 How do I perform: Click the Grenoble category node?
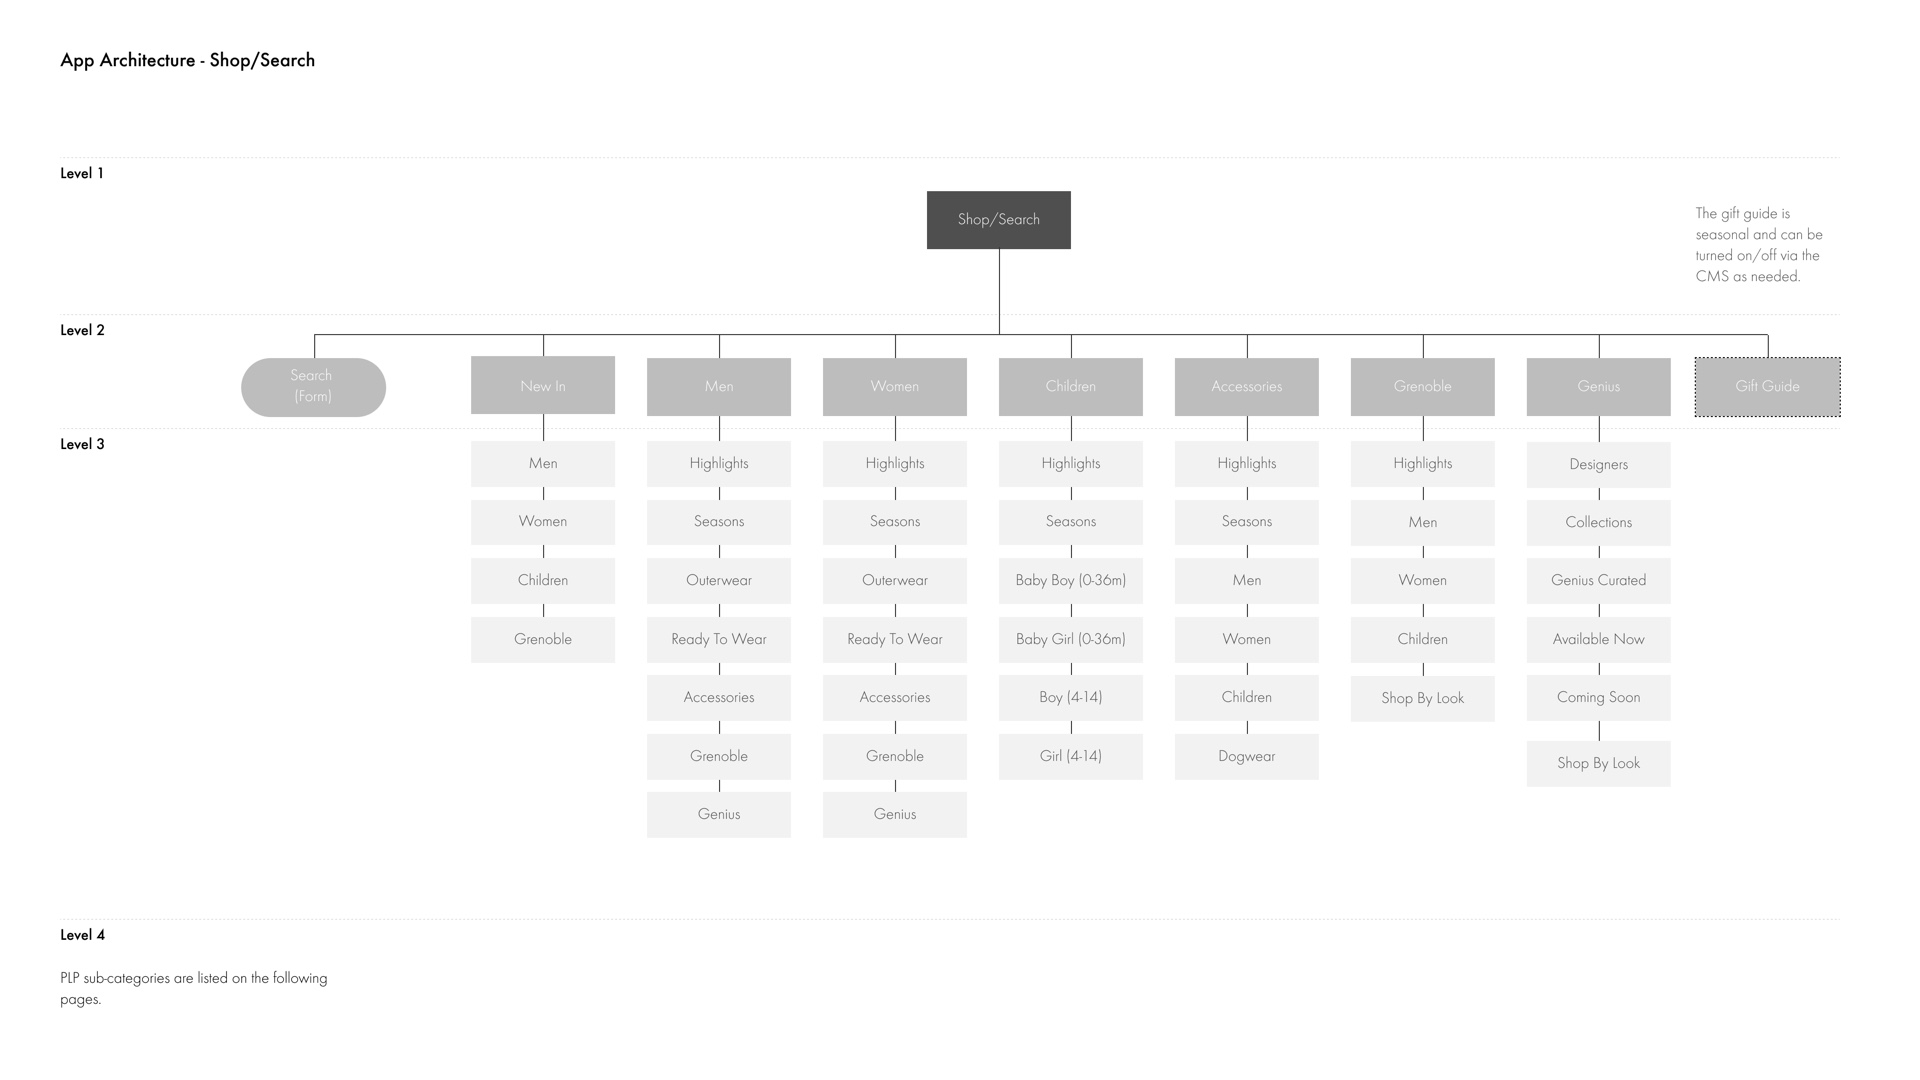(x=1422, y=386)
